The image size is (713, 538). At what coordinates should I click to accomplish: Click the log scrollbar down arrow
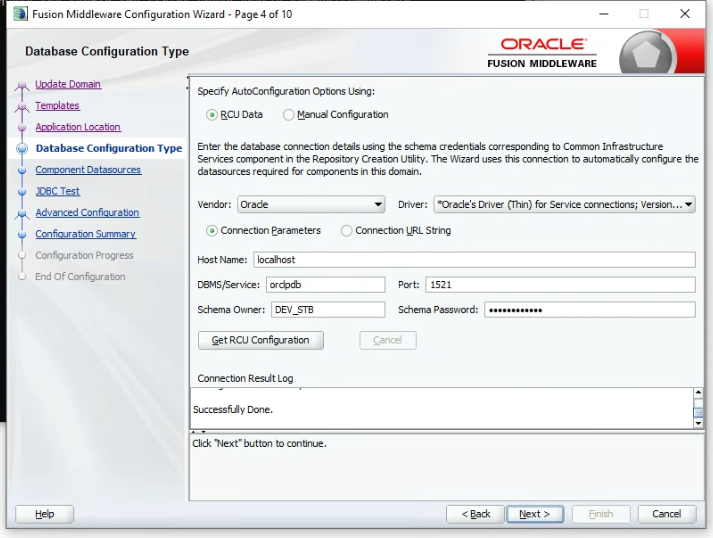(698, 423)
